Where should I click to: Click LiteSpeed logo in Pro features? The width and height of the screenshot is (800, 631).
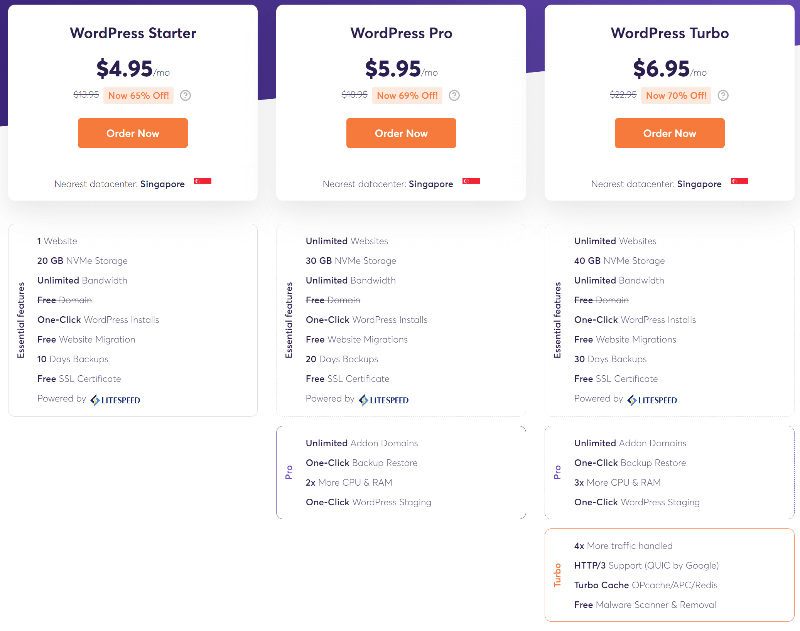tap(384, 400)
